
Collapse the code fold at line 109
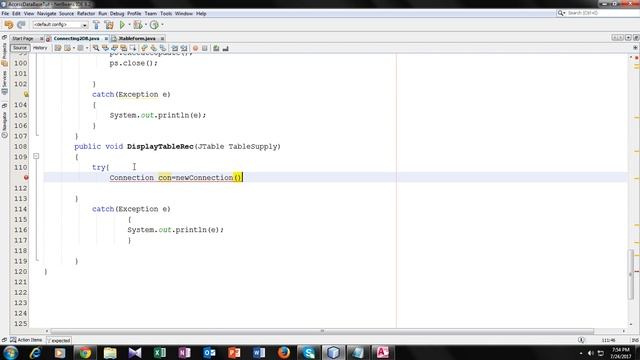click(36, 156)
